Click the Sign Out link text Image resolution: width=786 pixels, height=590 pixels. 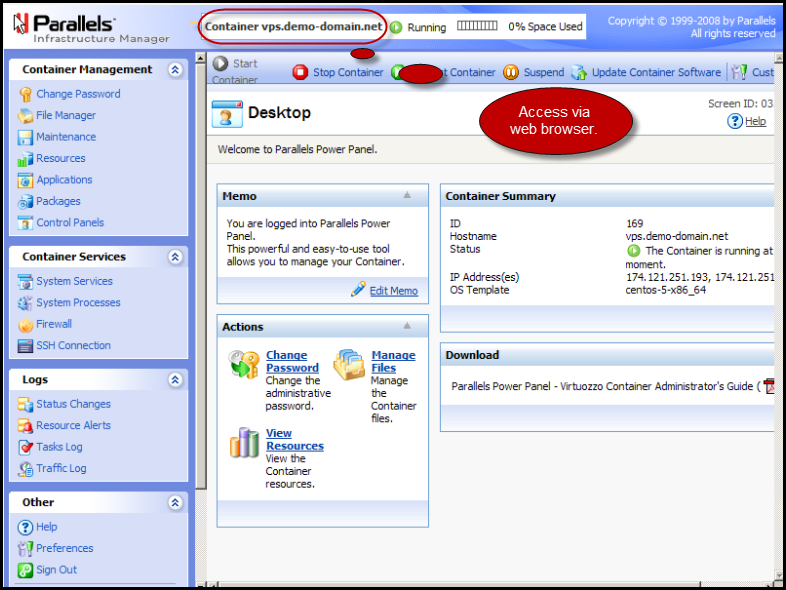57,570
